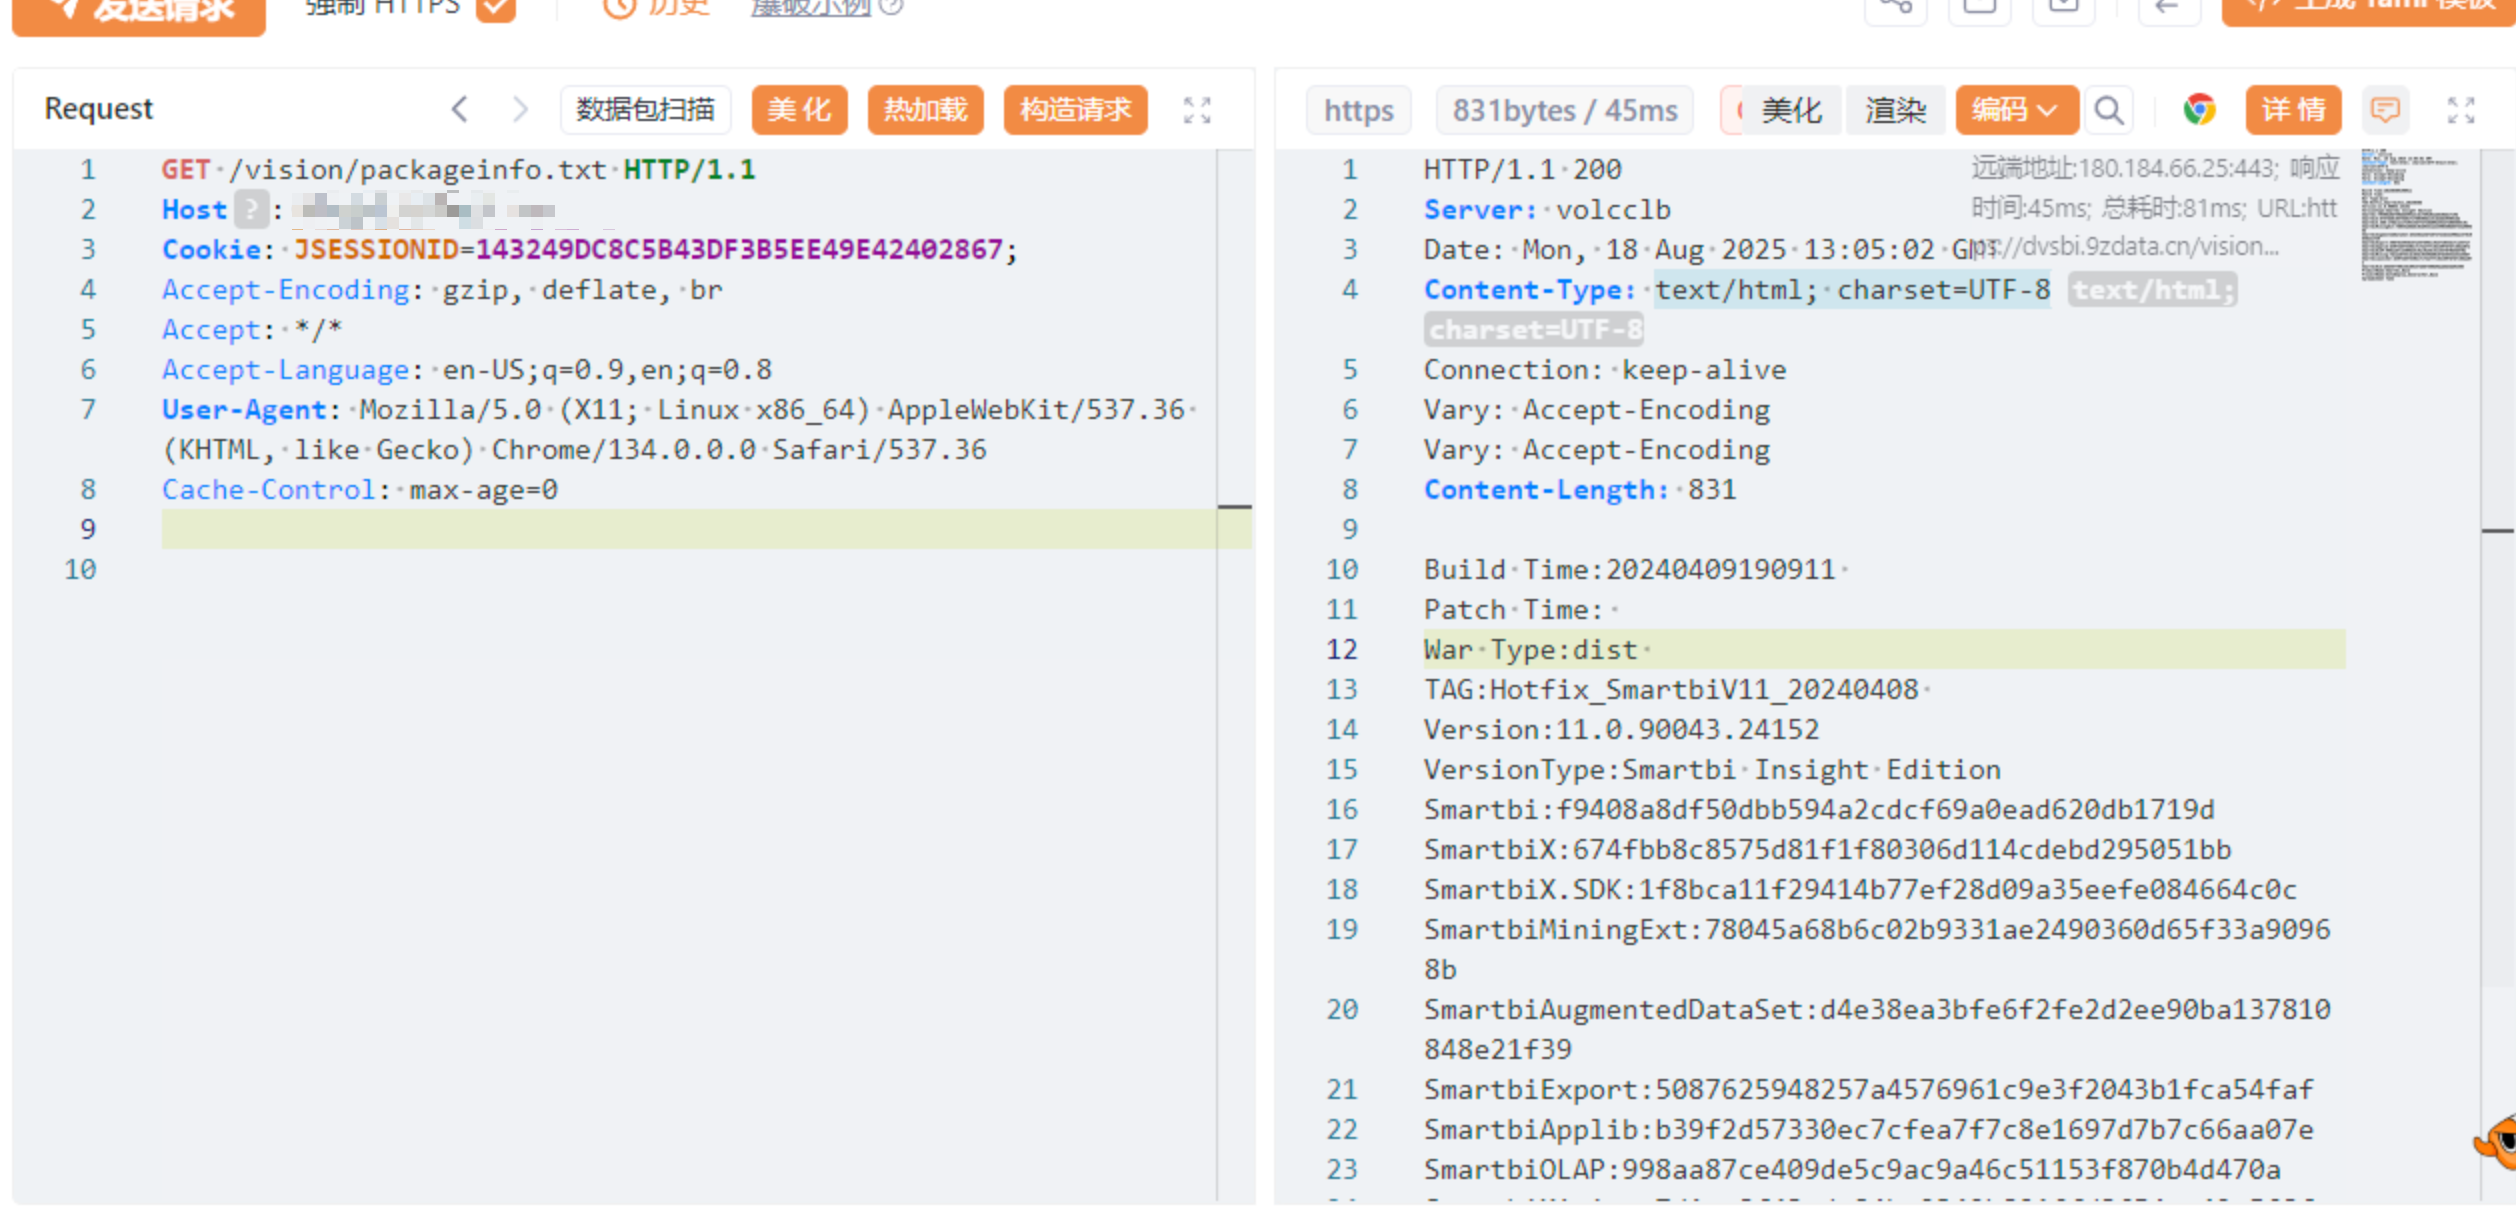Click the response minimap code thumbnail

click(2415, 215)
